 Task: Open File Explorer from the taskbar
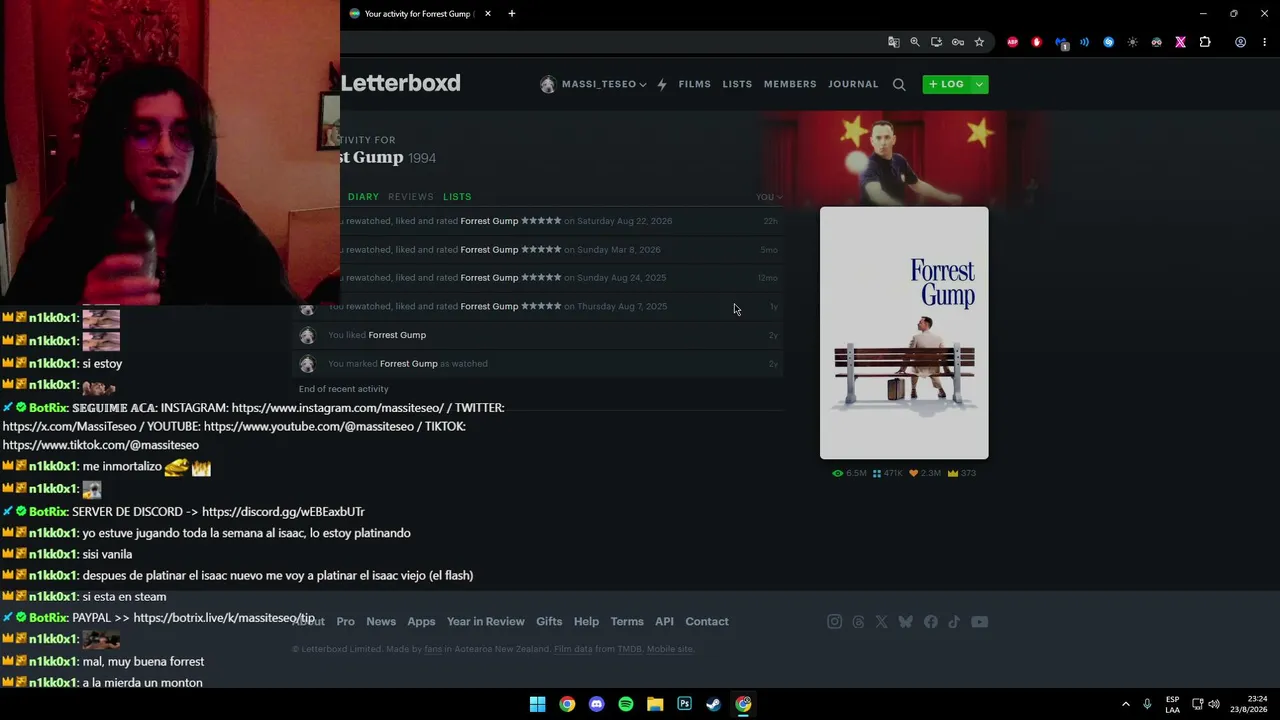[x=655, y=704]
